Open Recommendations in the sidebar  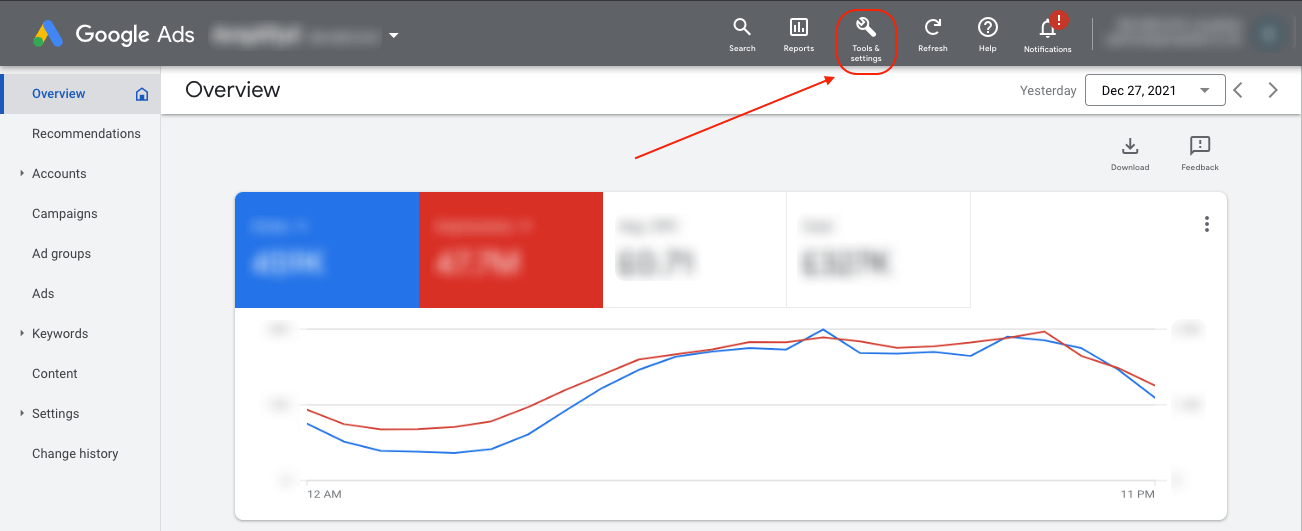coord(86,134)
